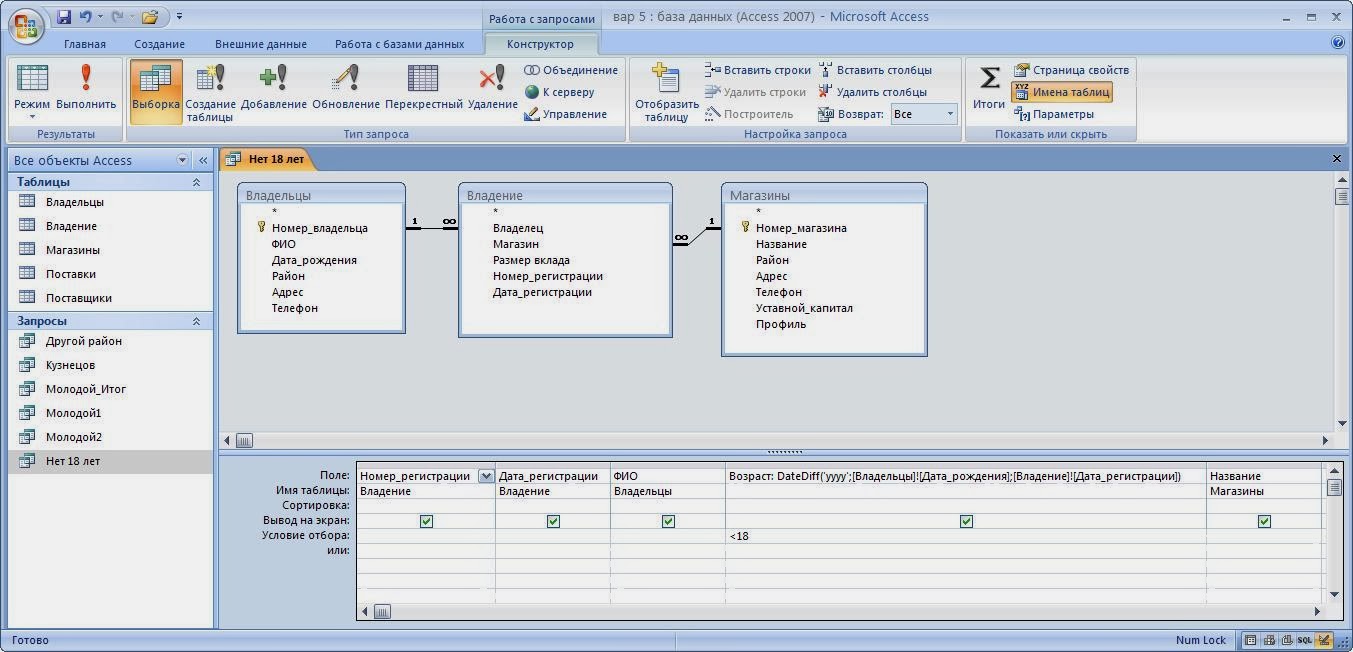1353x652 pixels.
Task: Click Управление data-definition query
Action: click(x=566, y=114)
